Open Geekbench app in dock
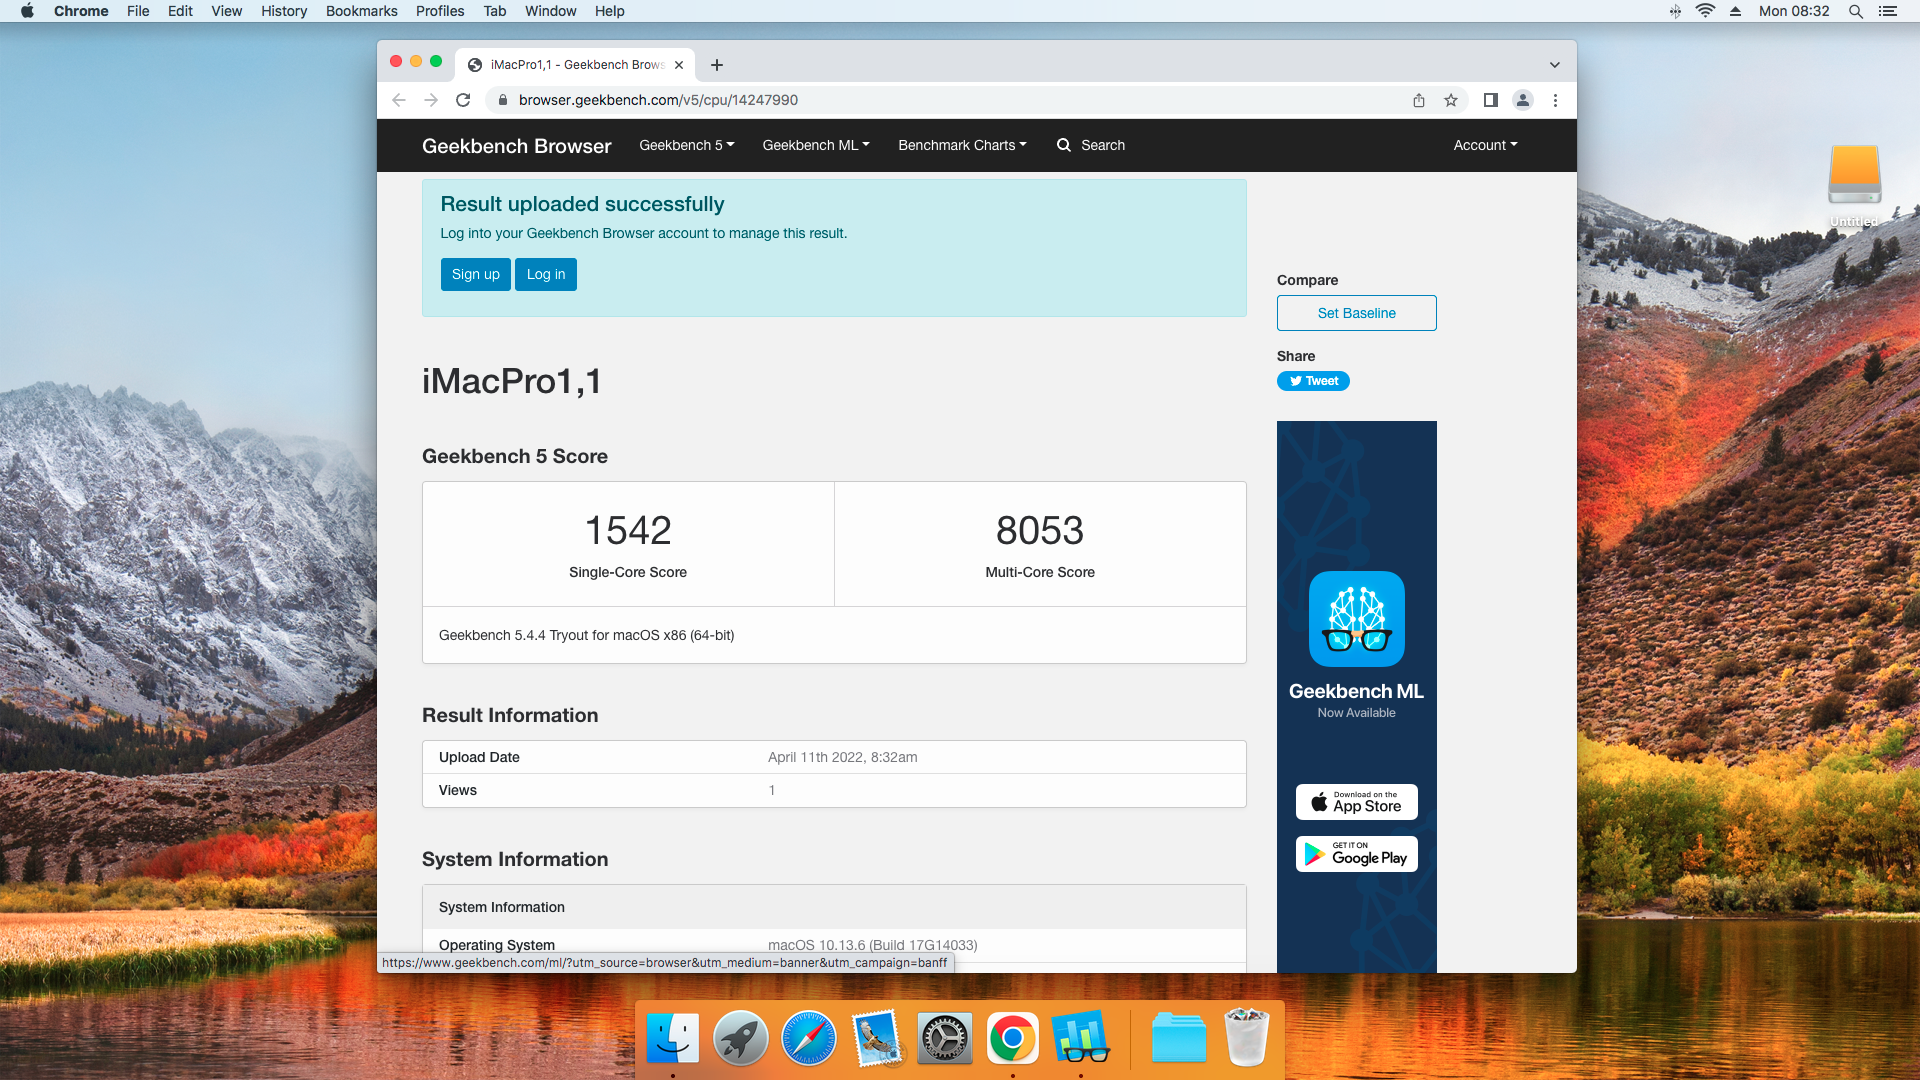Screen dimensions: 1920x1080 click(1080, 1038)
